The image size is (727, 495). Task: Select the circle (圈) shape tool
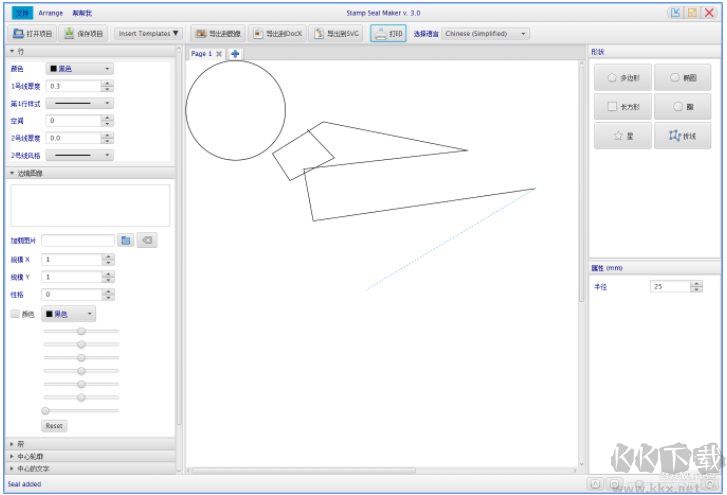point(683,106)
